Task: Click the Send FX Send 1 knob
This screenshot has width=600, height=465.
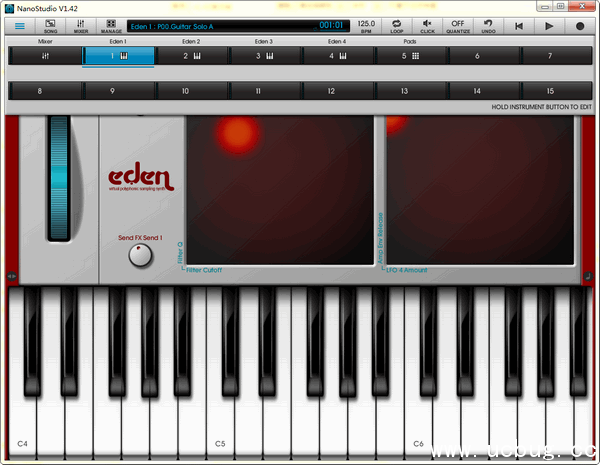Action: click(x=141, y=256)
